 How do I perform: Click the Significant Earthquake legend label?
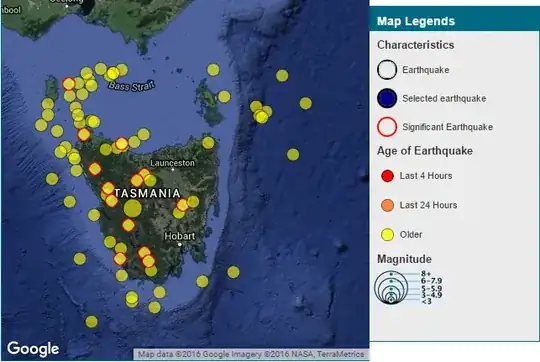447,127
